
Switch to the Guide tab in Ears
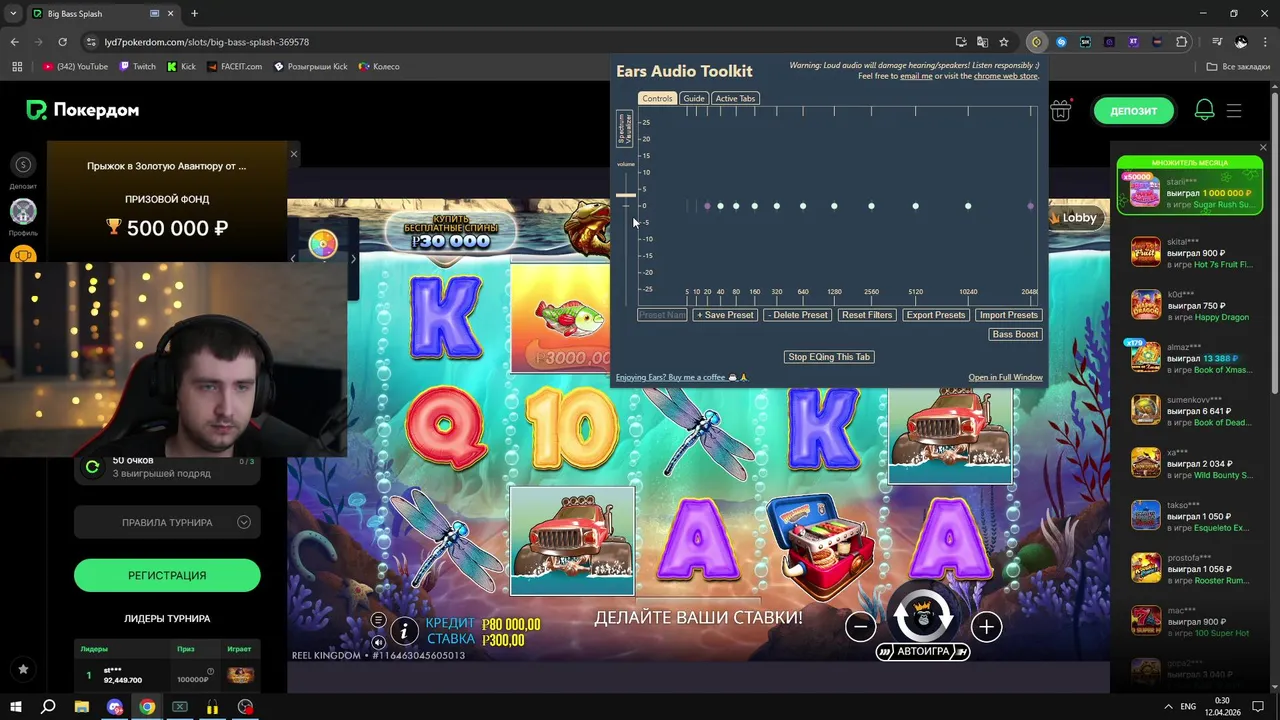(x=694, y=98)
